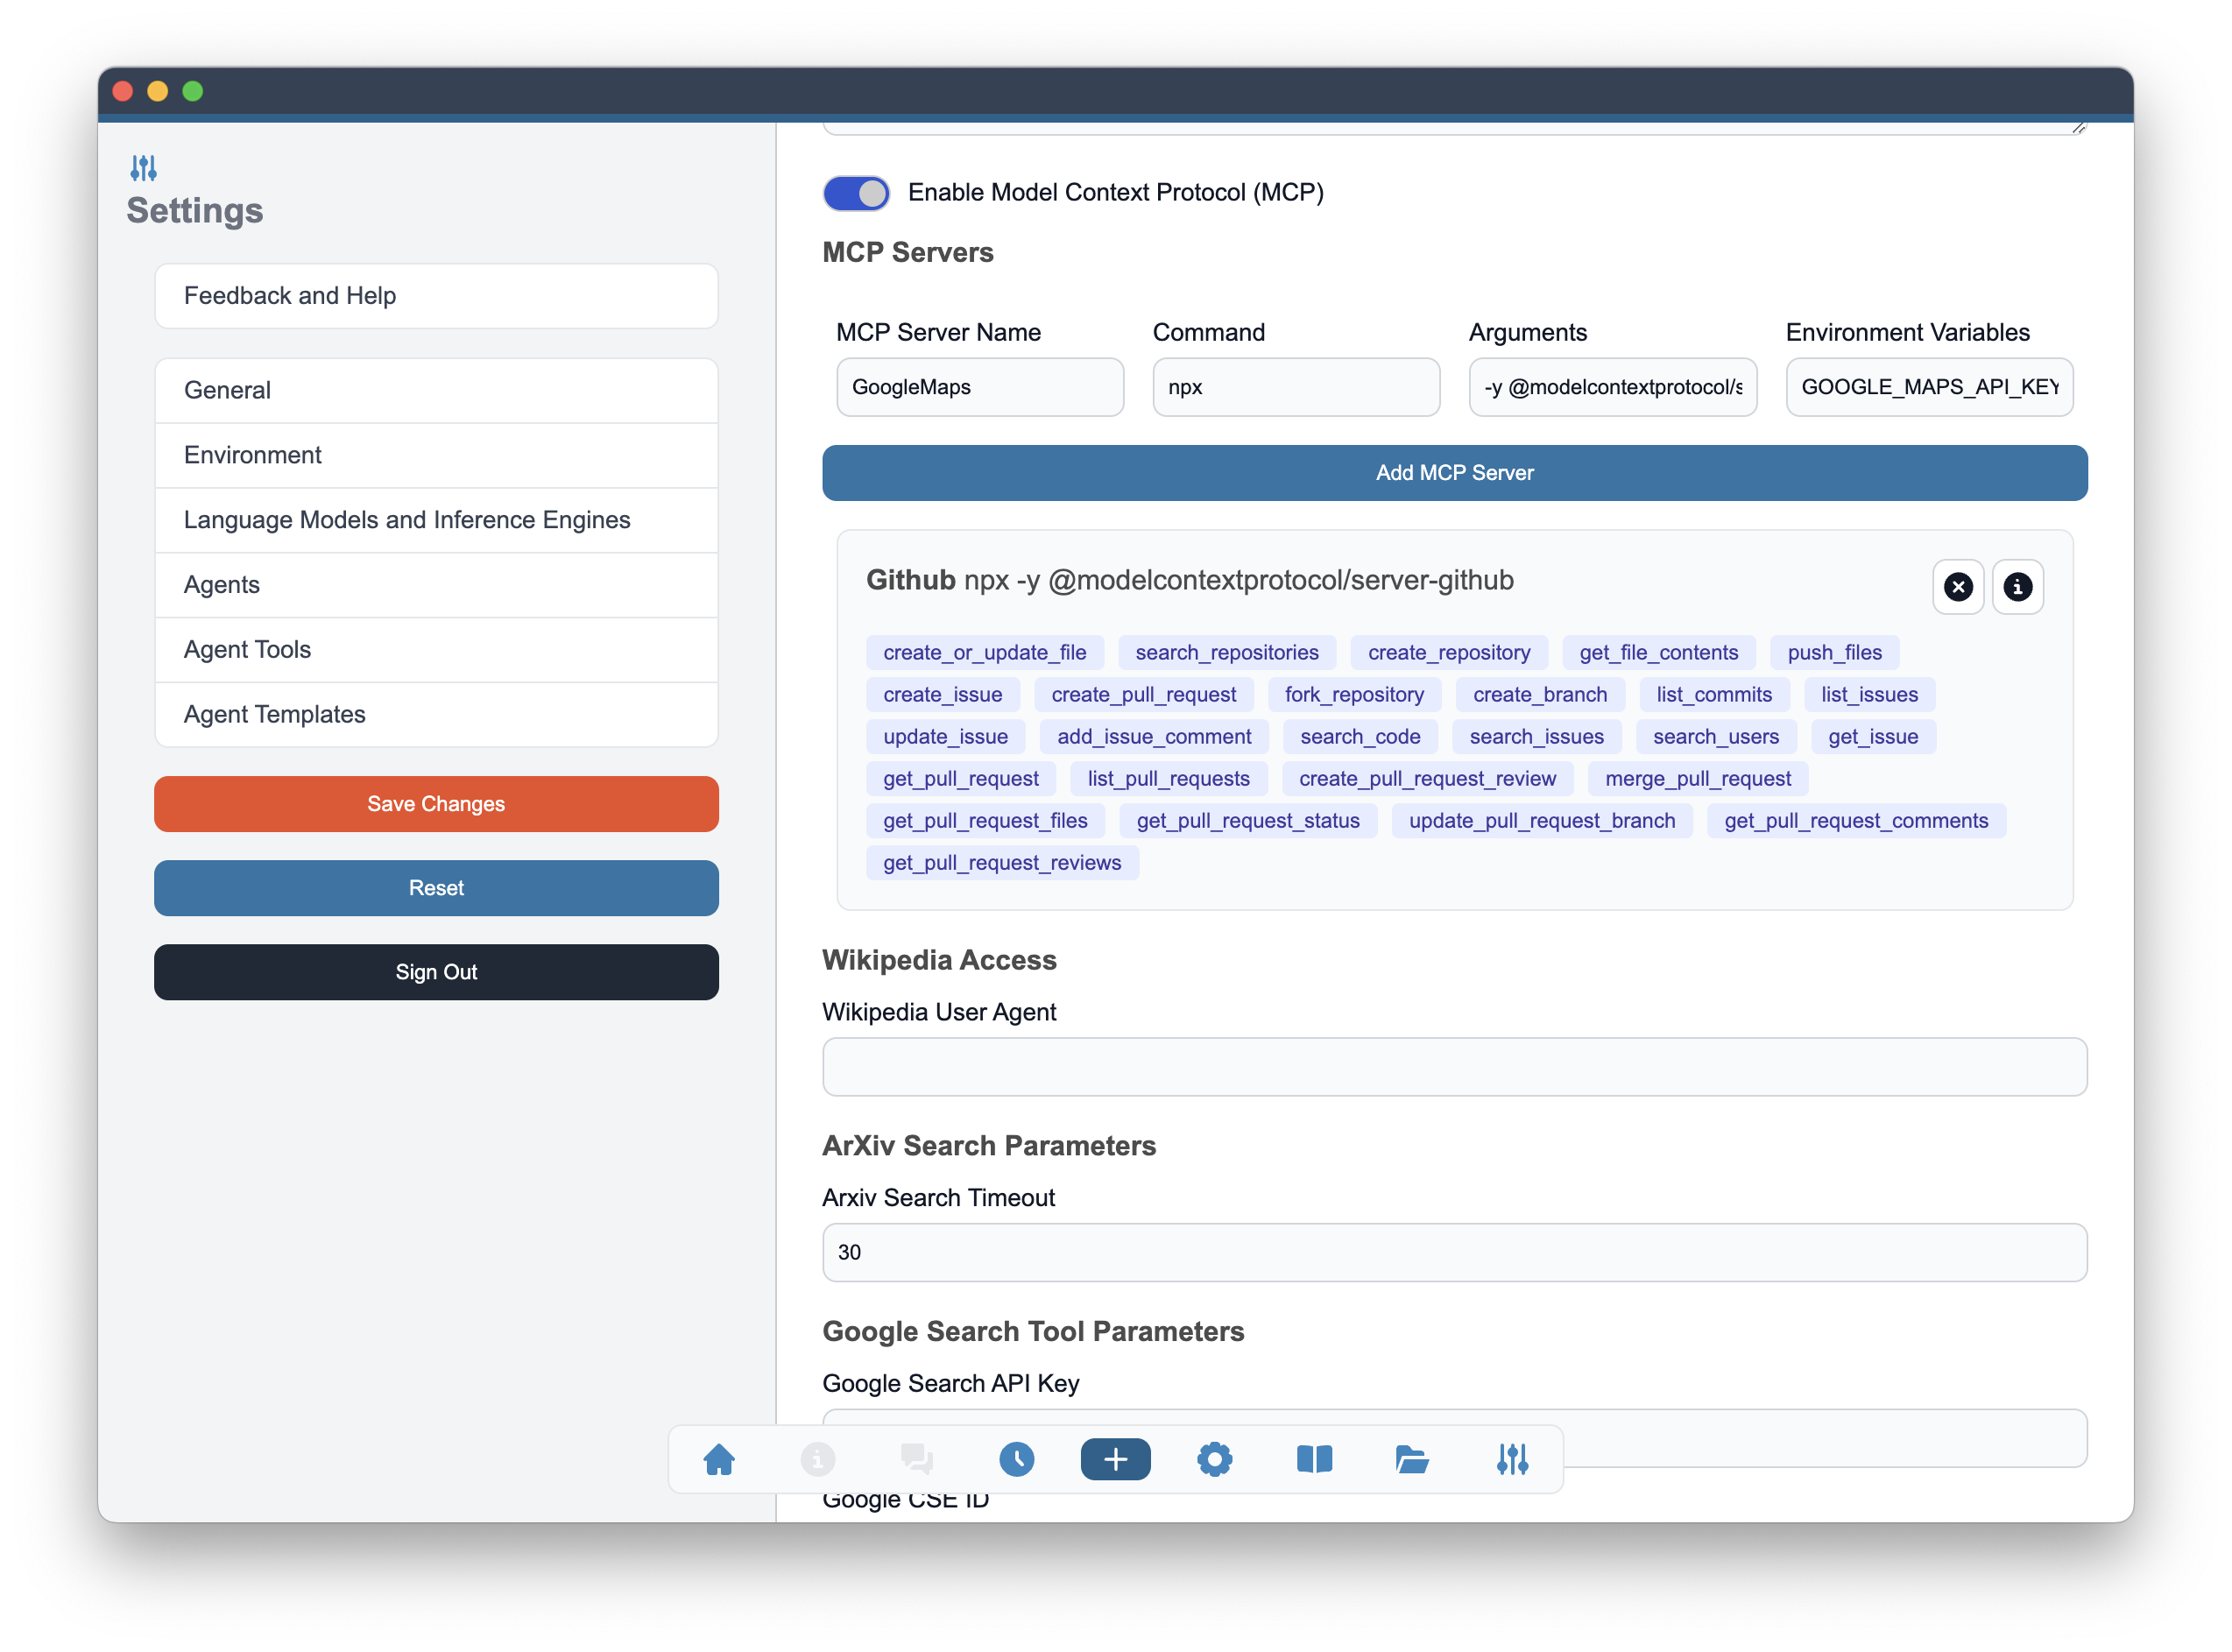Image resolution: width=2232 pixels, height=1652 pixels.
Task: Click the create_branch tool tag
Action: pos(1539,695)
